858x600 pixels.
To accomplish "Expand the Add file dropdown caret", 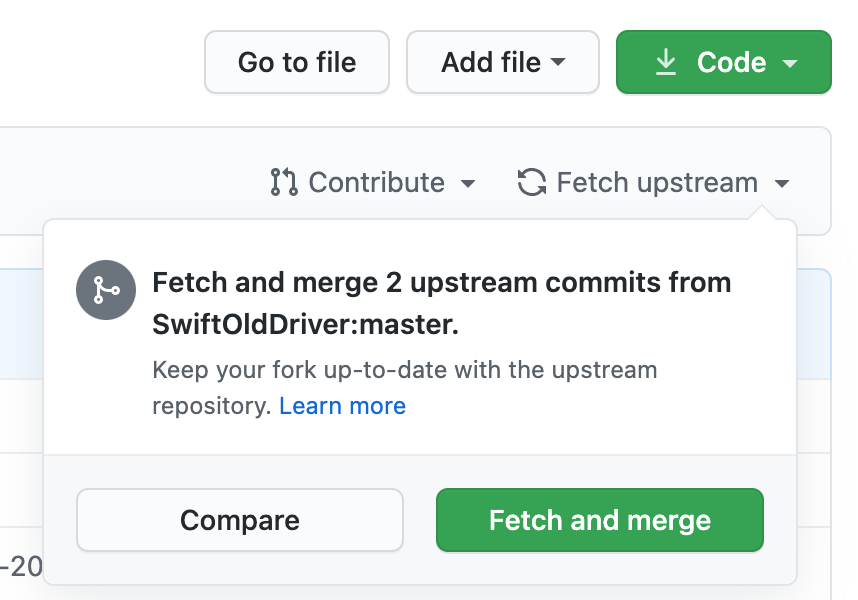I will [558, 62].
